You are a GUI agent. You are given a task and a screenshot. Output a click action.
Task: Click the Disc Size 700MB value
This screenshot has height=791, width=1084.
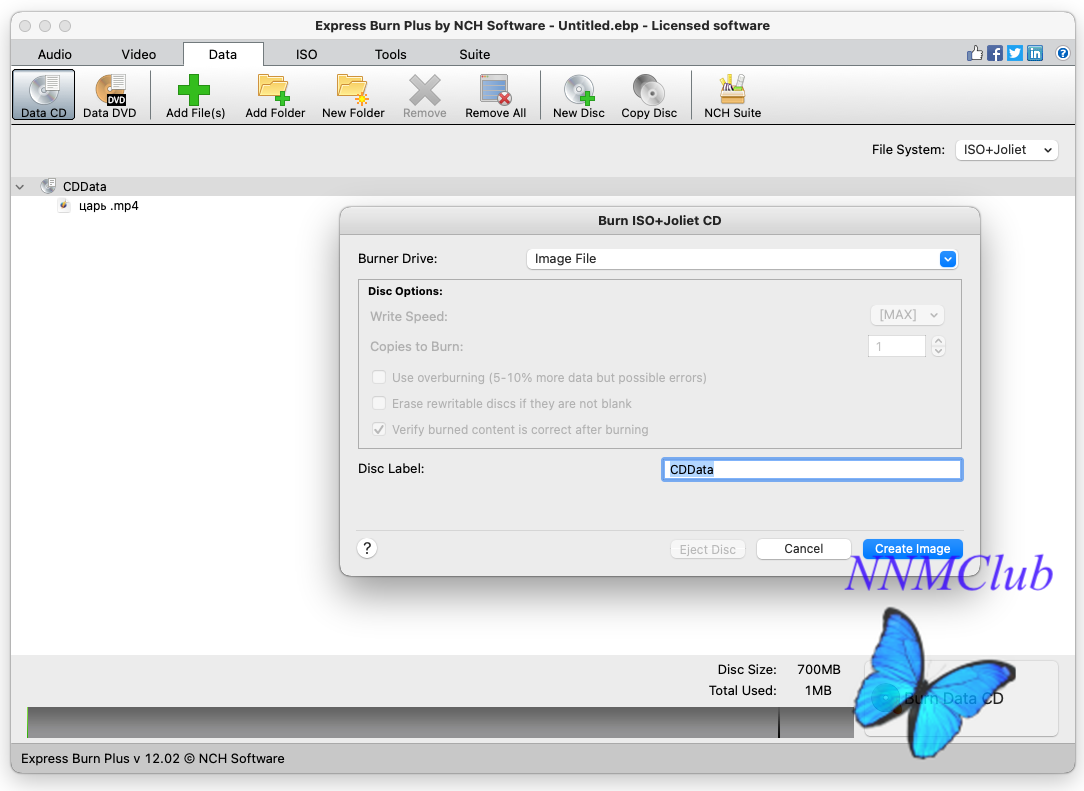pos(819,669)
